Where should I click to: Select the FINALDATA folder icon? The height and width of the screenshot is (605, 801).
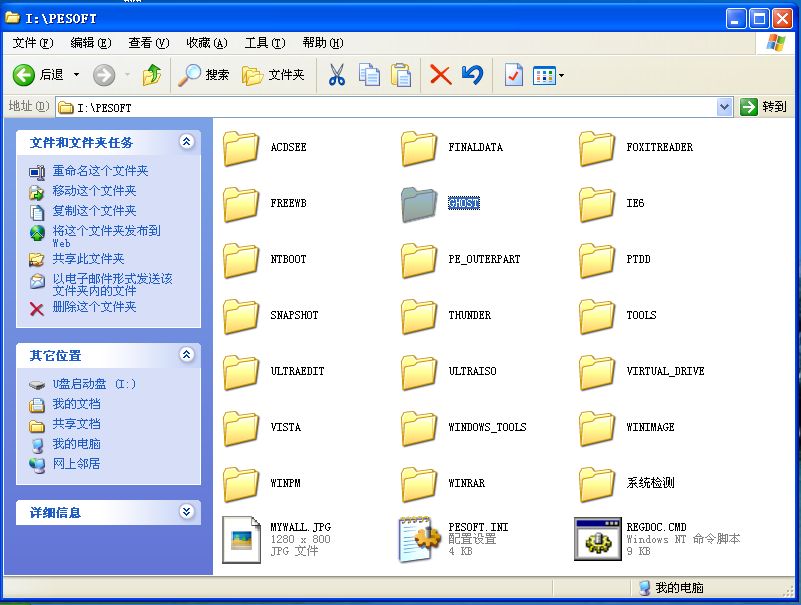419,148
